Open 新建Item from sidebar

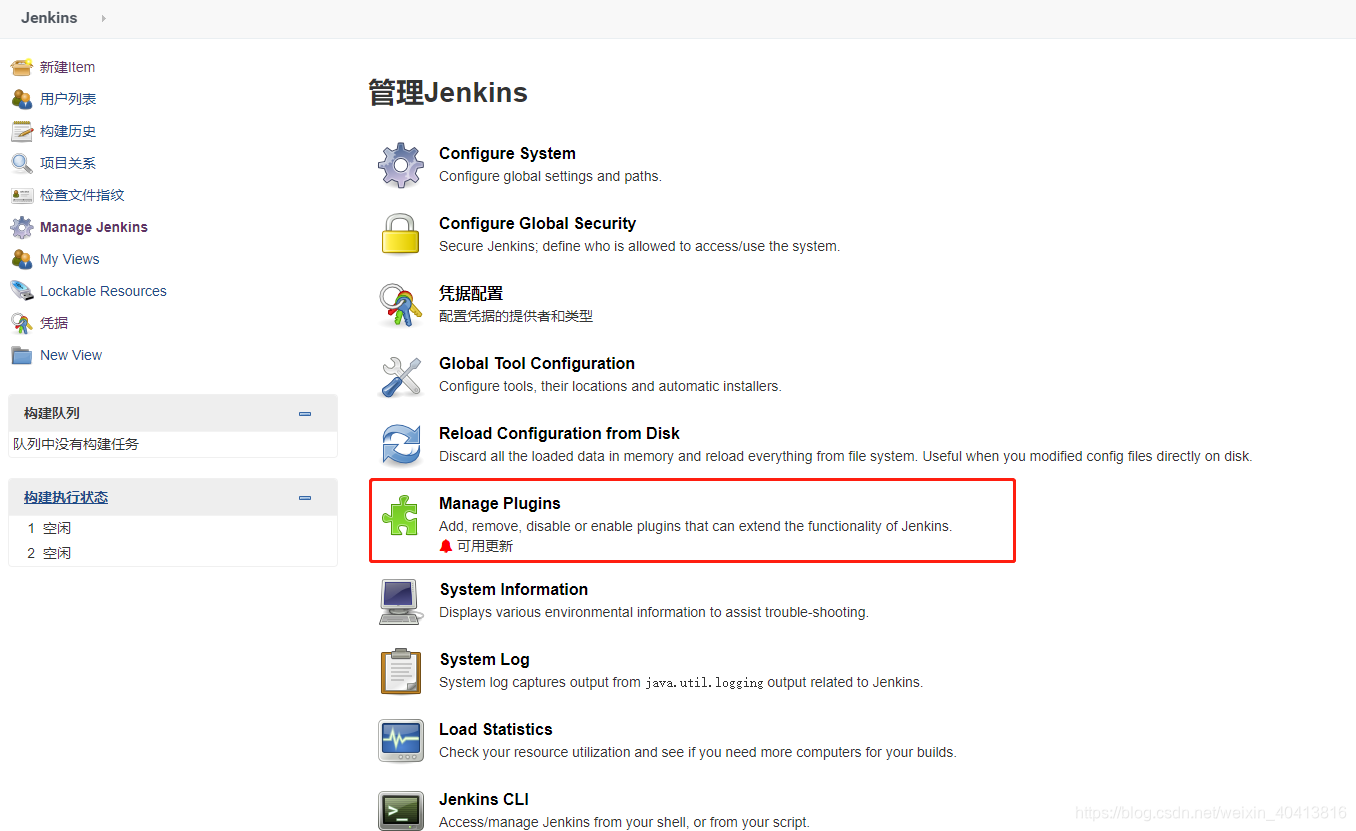67,67
